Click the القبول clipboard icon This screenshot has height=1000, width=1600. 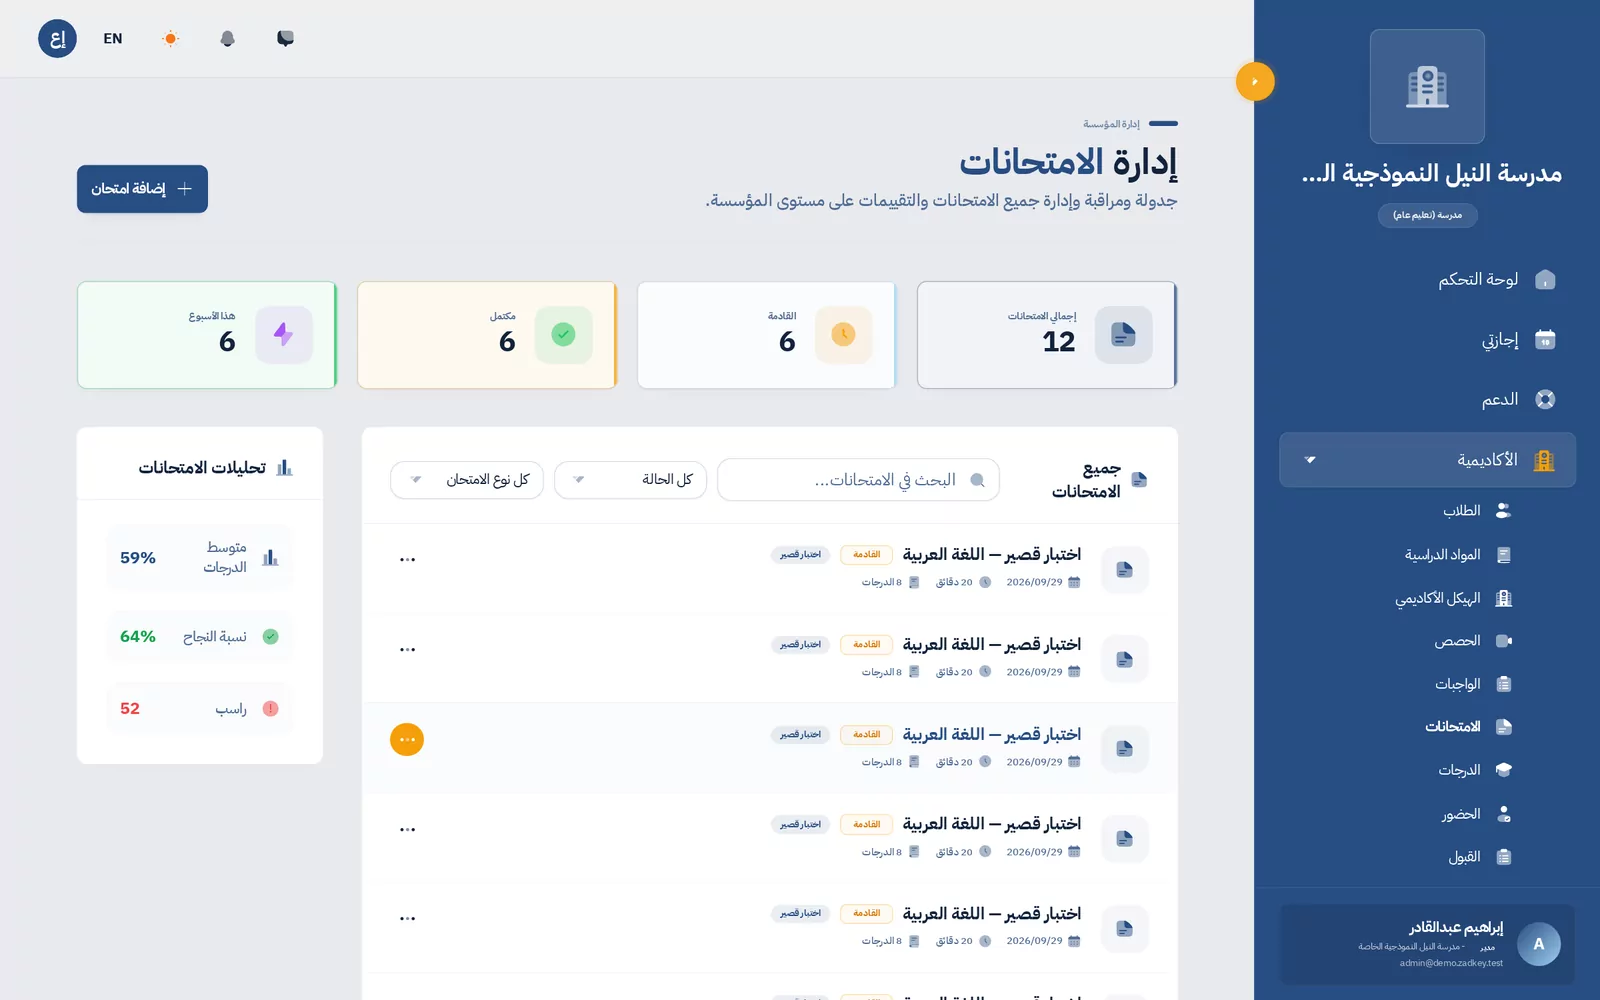click(1503, 857)
